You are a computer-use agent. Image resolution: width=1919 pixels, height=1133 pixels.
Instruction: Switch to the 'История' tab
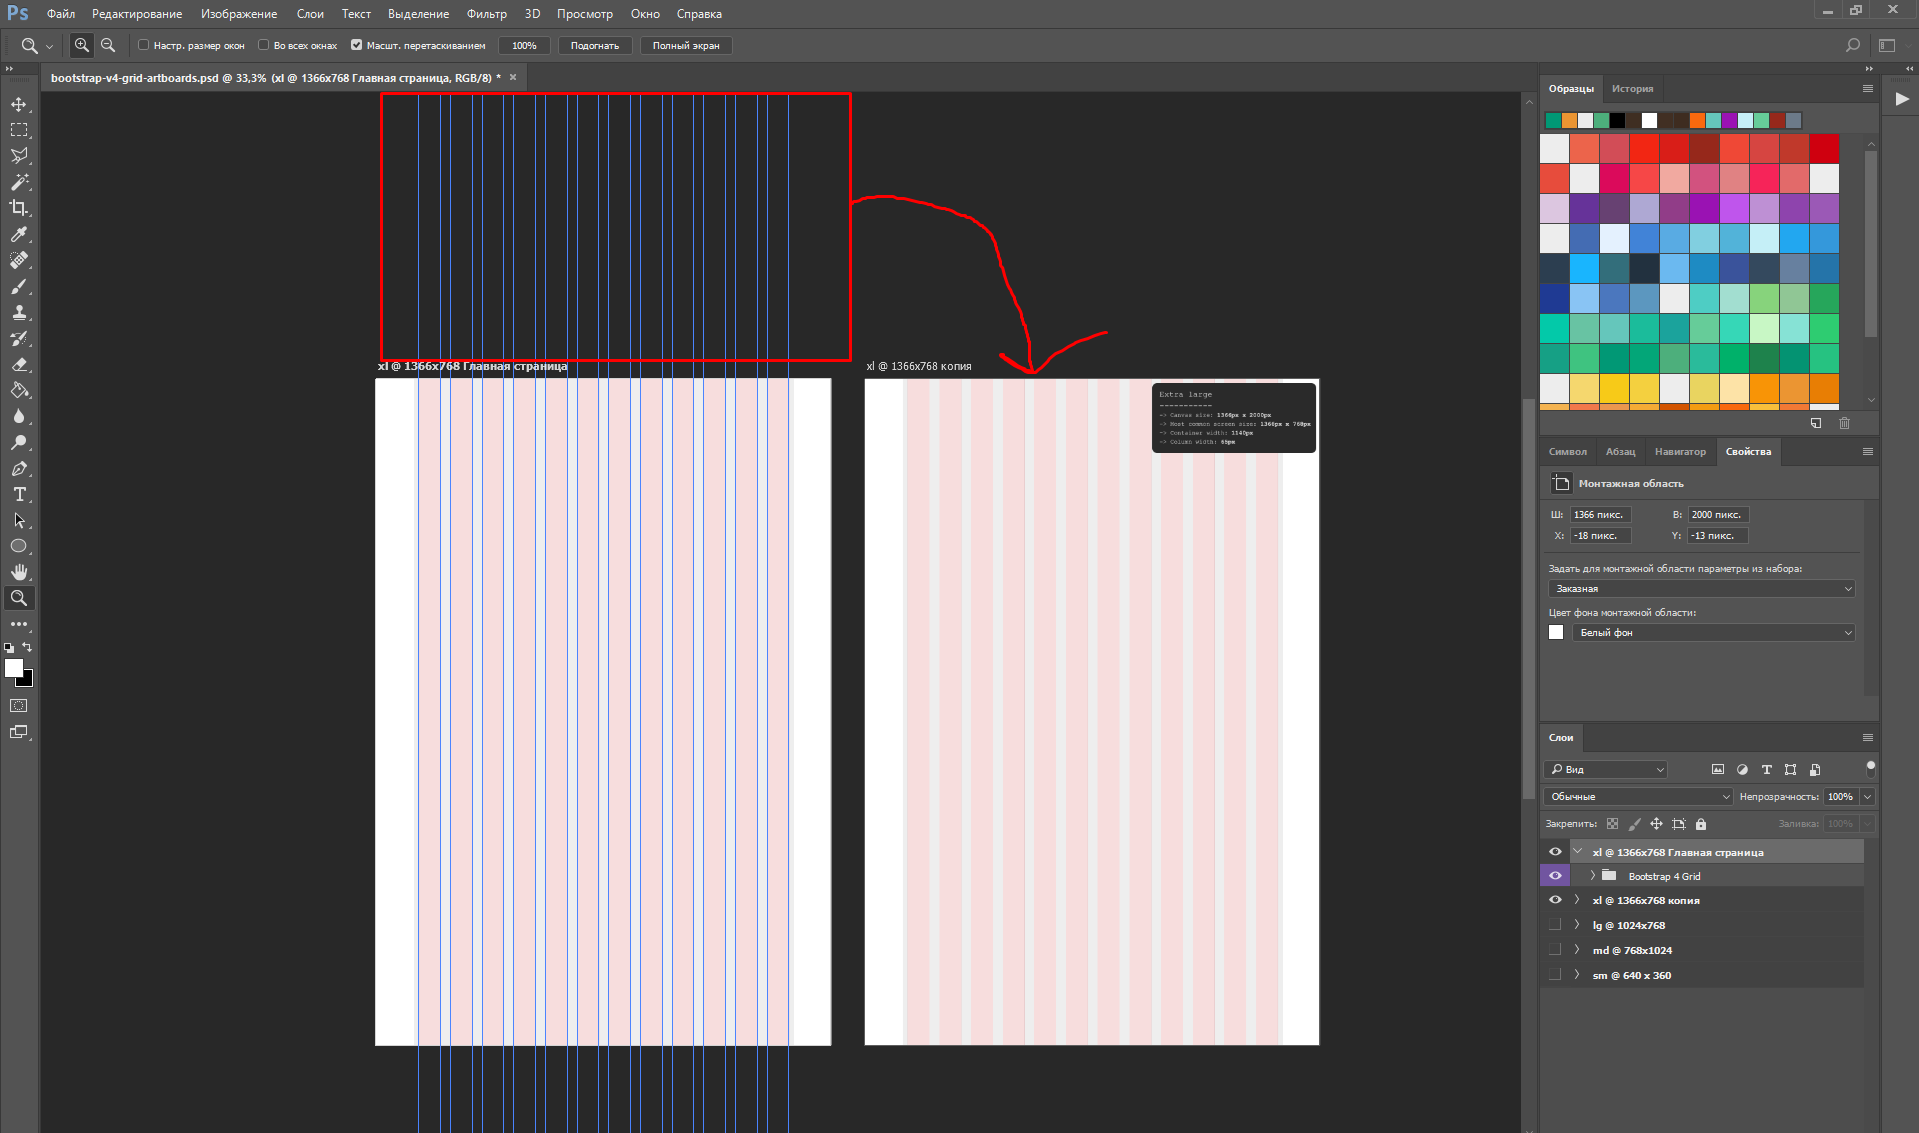click(1632, 89)
